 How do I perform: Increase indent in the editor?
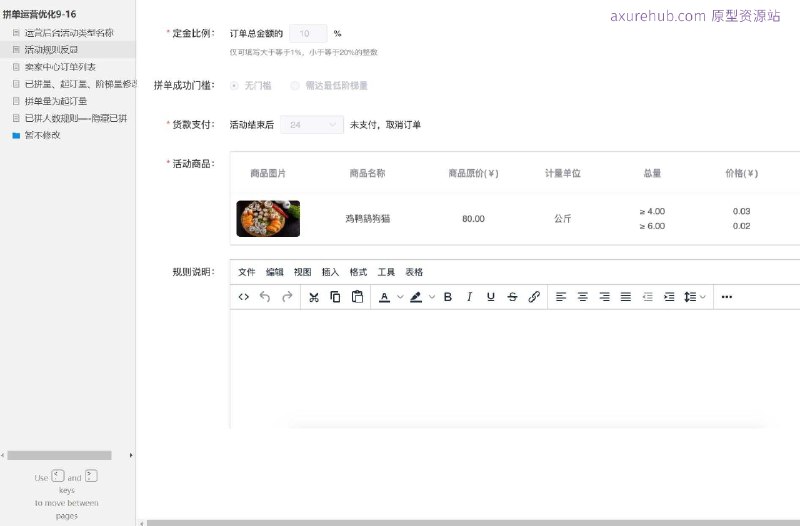(669, 297)
